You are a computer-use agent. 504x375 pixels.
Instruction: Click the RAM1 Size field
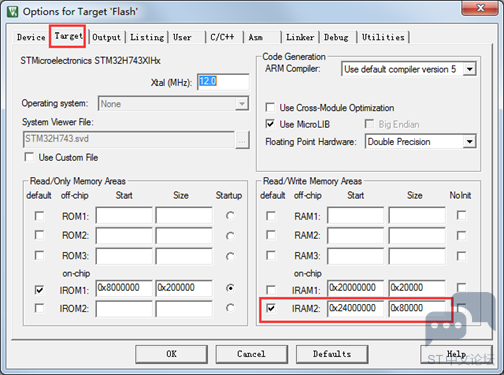[417, 216]
